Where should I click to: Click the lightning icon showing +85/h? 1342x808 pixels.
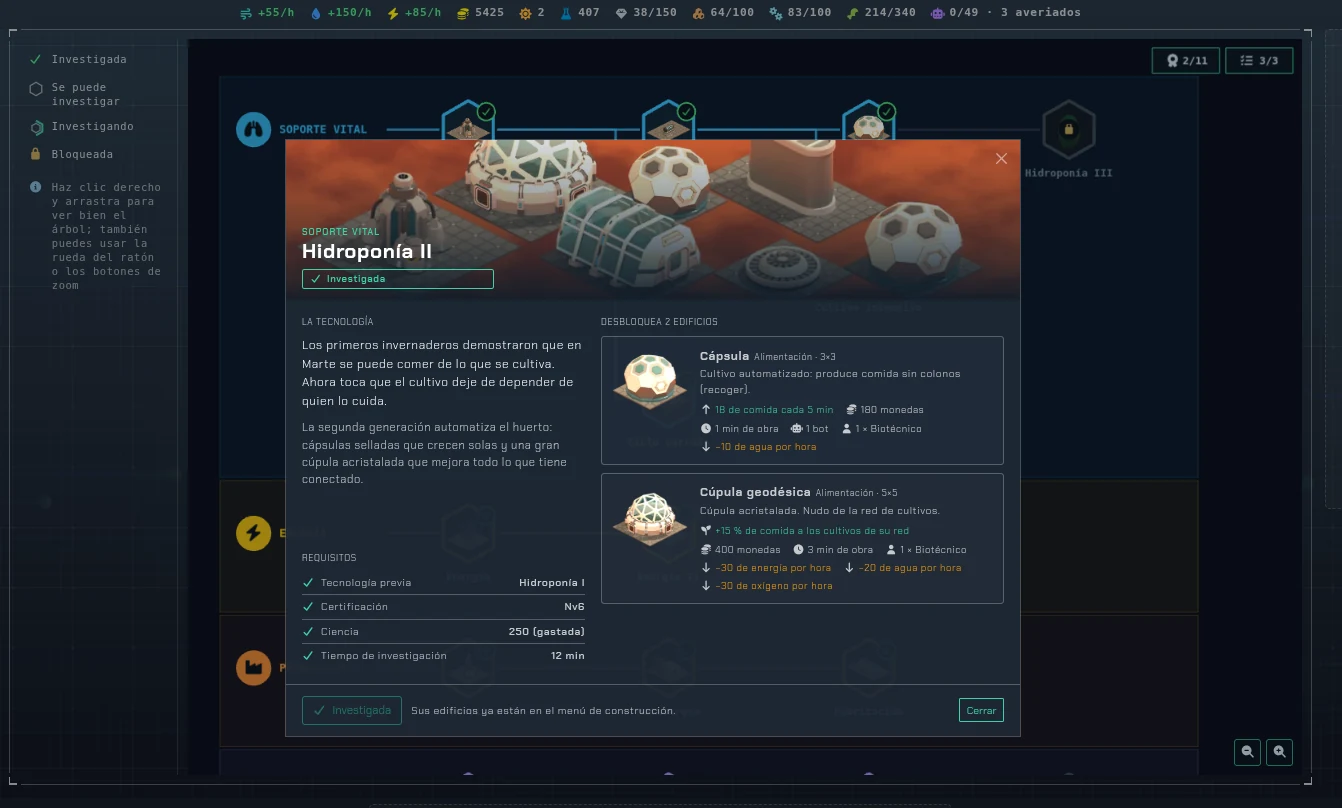tap(393, 13)
